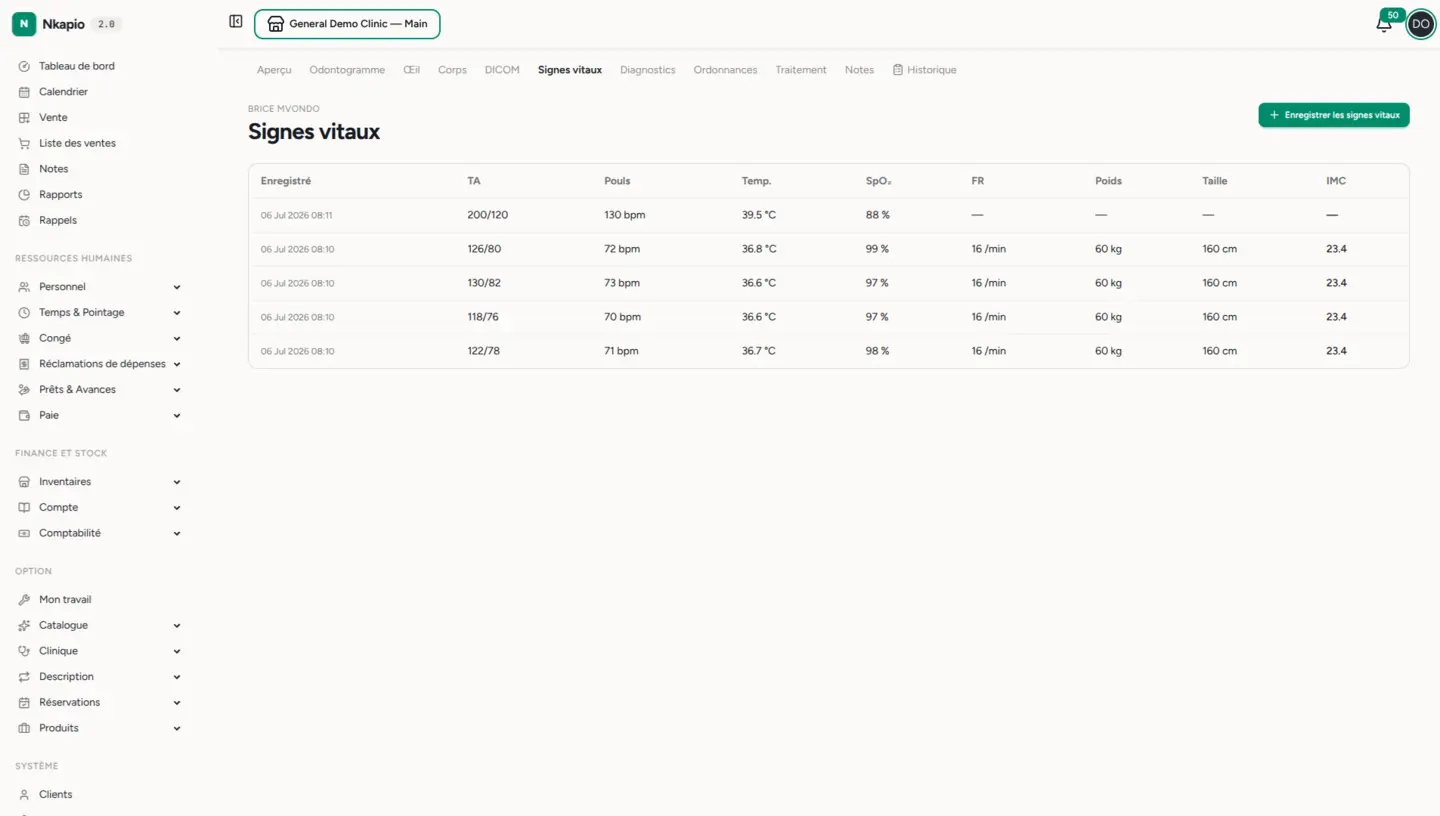
Task: Click the Inventaires store icon
Action: (x=24, y=482)
